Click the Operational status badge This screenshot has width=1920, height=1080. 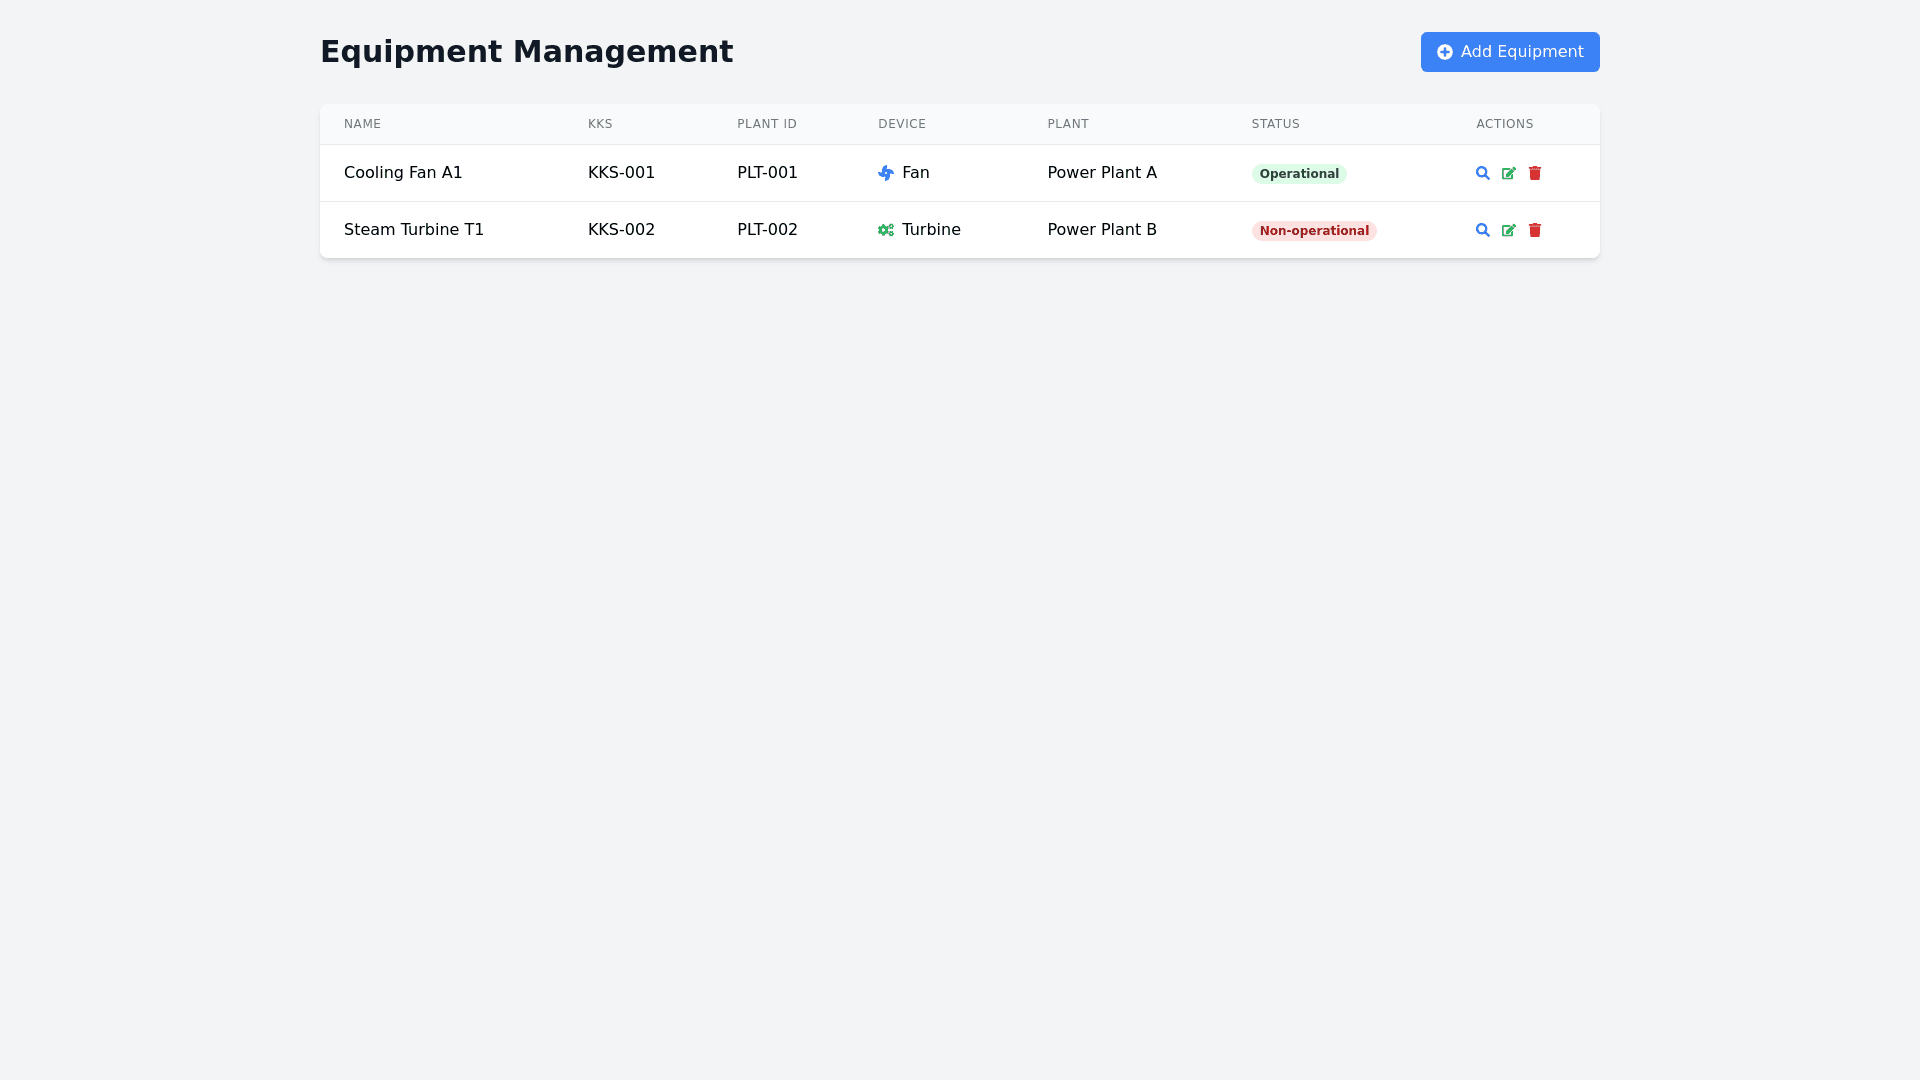click(1299, 173)
